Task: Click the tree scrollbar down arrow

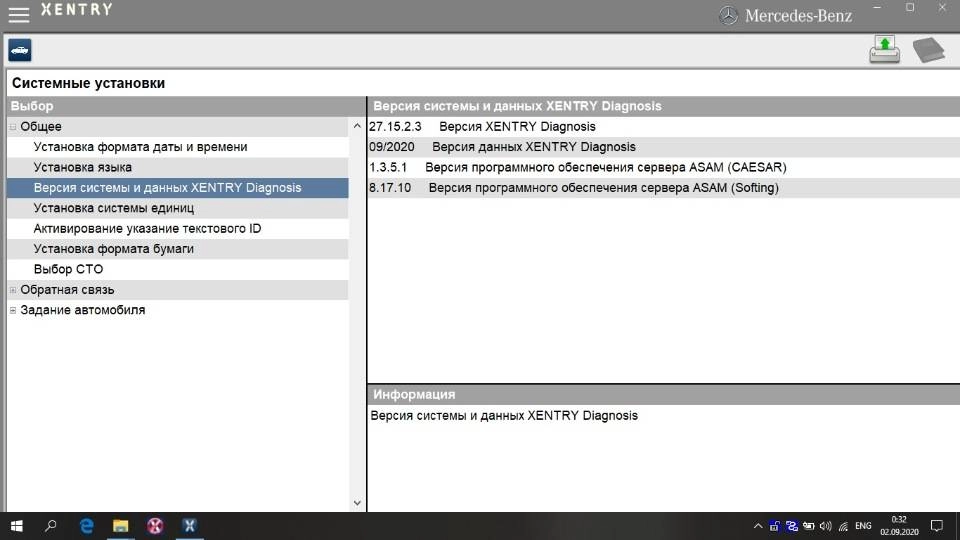Action: (x=358, y=503)
